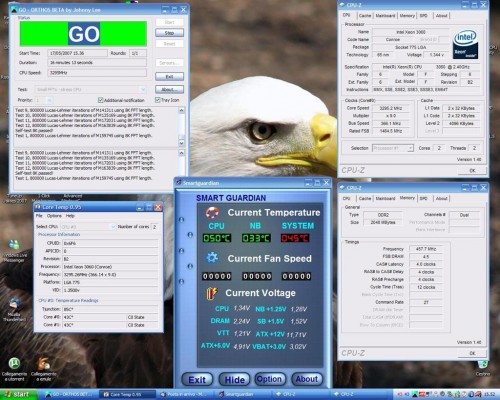
Task: Click the Core #0 temperature field in Core Temp
Action: (x=94, y=317)
